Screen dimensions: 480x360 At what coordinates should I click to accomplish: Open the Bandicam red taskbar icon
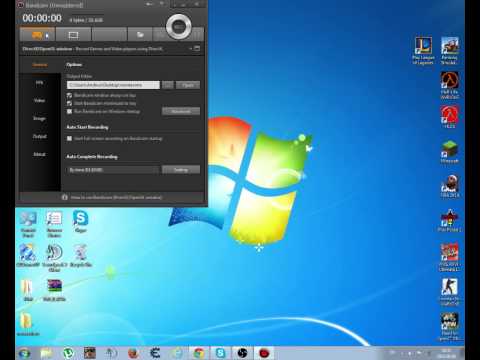(x=264, y=353)
